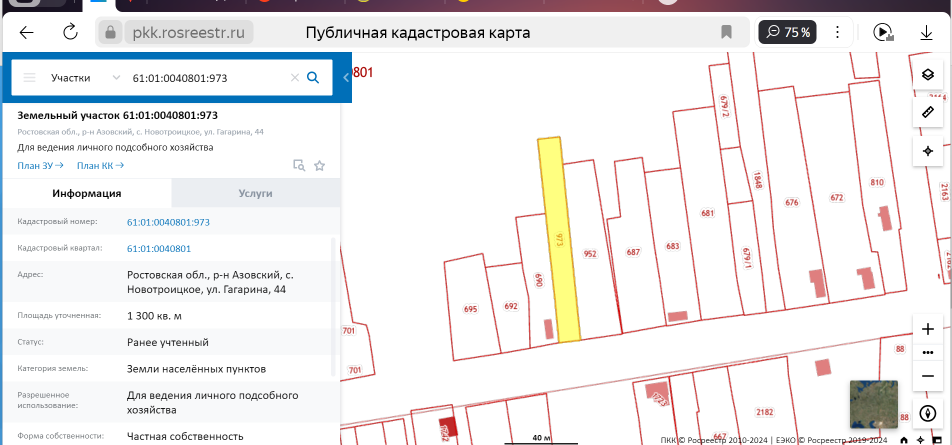The height and width of the screenshot is (445, 952).
Task: Select the Информация tab
Action: [87, 193]
